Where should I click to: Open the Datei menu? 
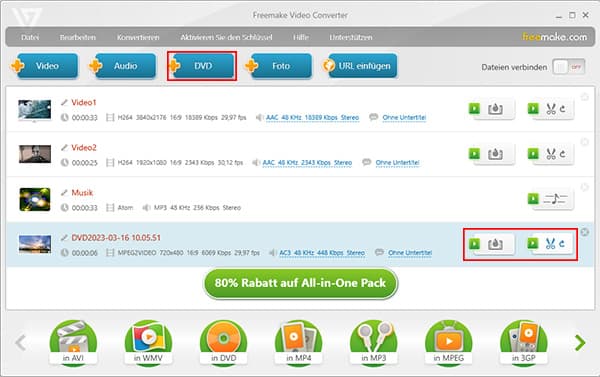[x=30, y=37]
